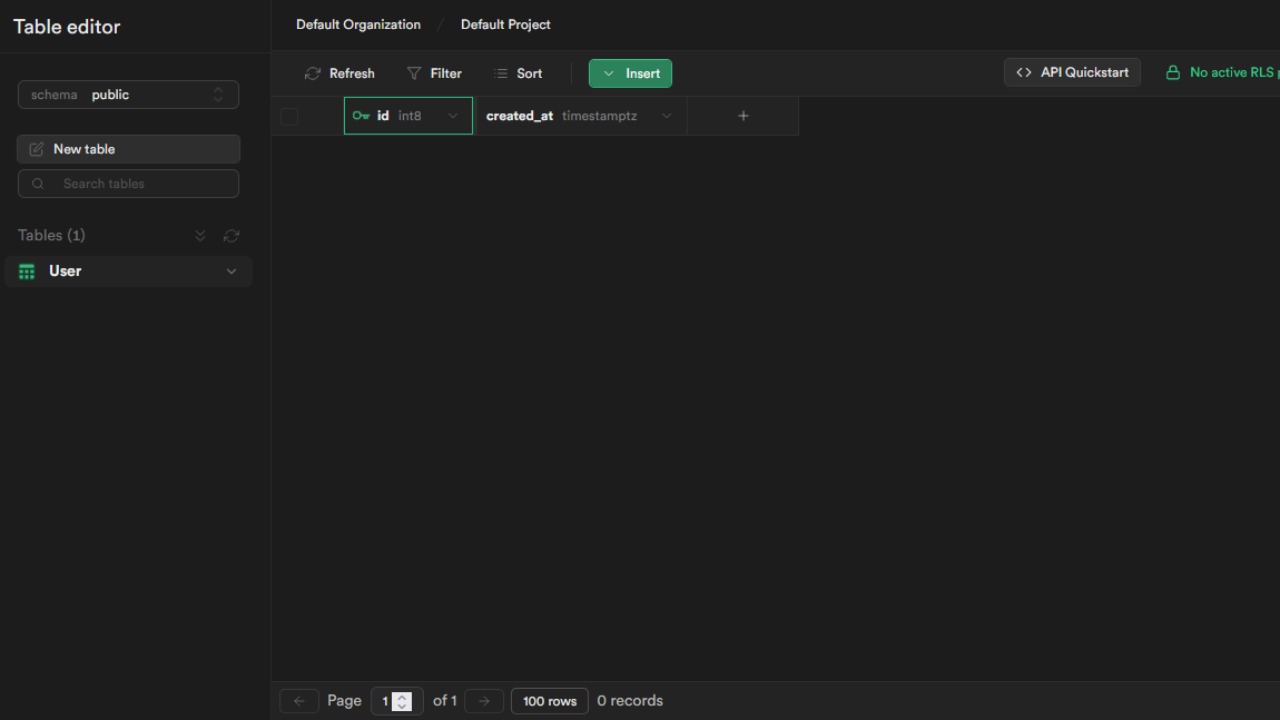Open the Default Project breadcrumb
This screenshot has height=720, width=1280.
coord(505,24)
